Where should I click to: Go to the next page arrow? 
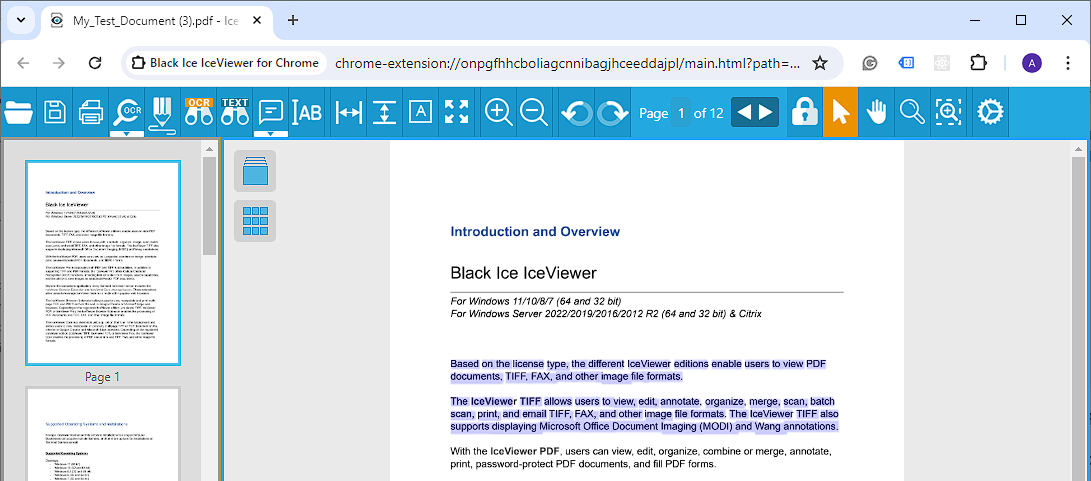click(x=765, y=112)
